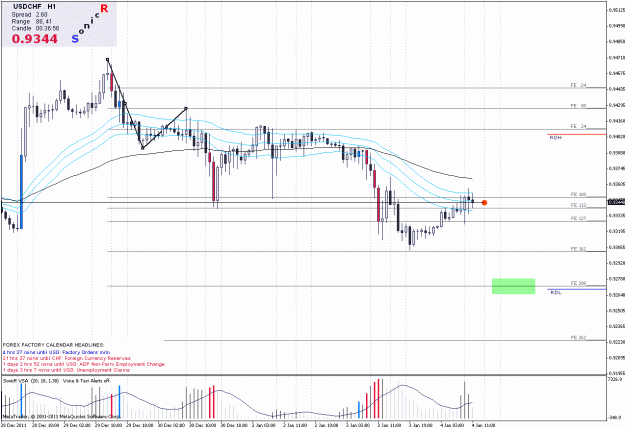
Task: Click the FE 262 Fibonacci level label
Action: coord(578,337)
